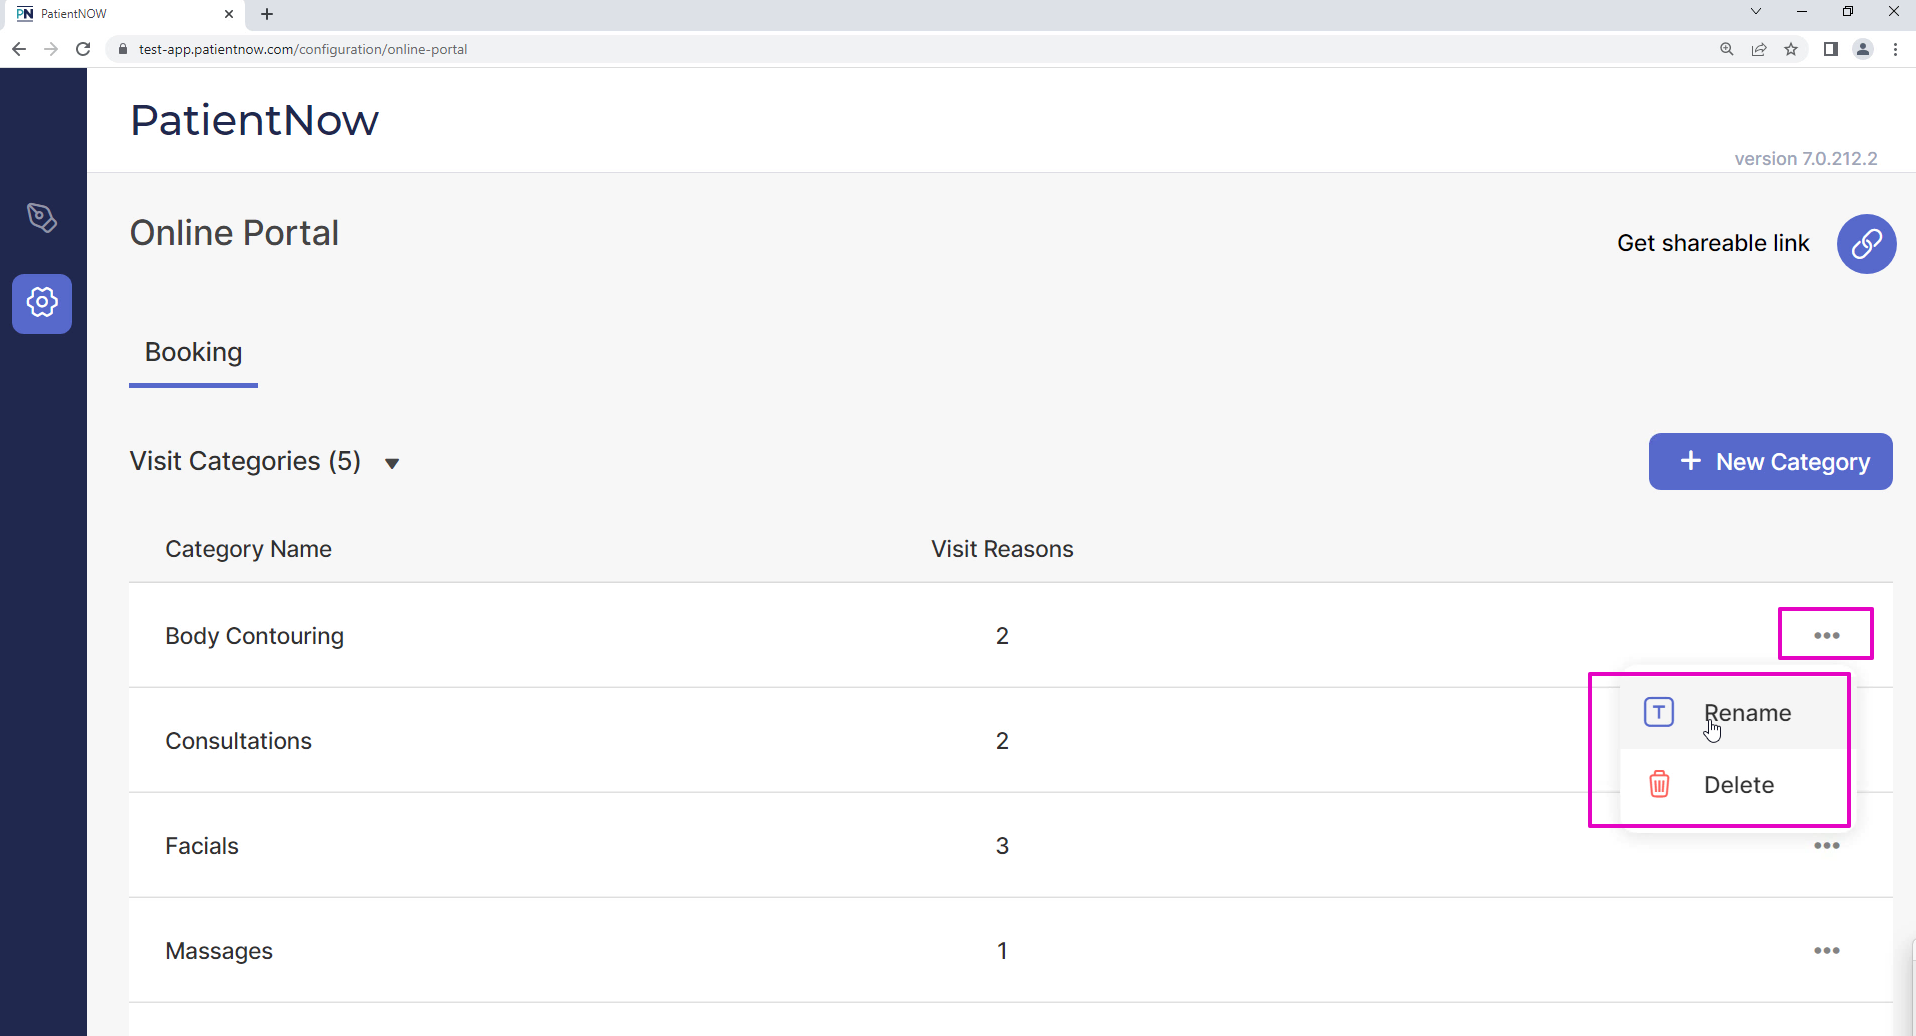Open the browser profile avatar

[x=1863, y=49]
